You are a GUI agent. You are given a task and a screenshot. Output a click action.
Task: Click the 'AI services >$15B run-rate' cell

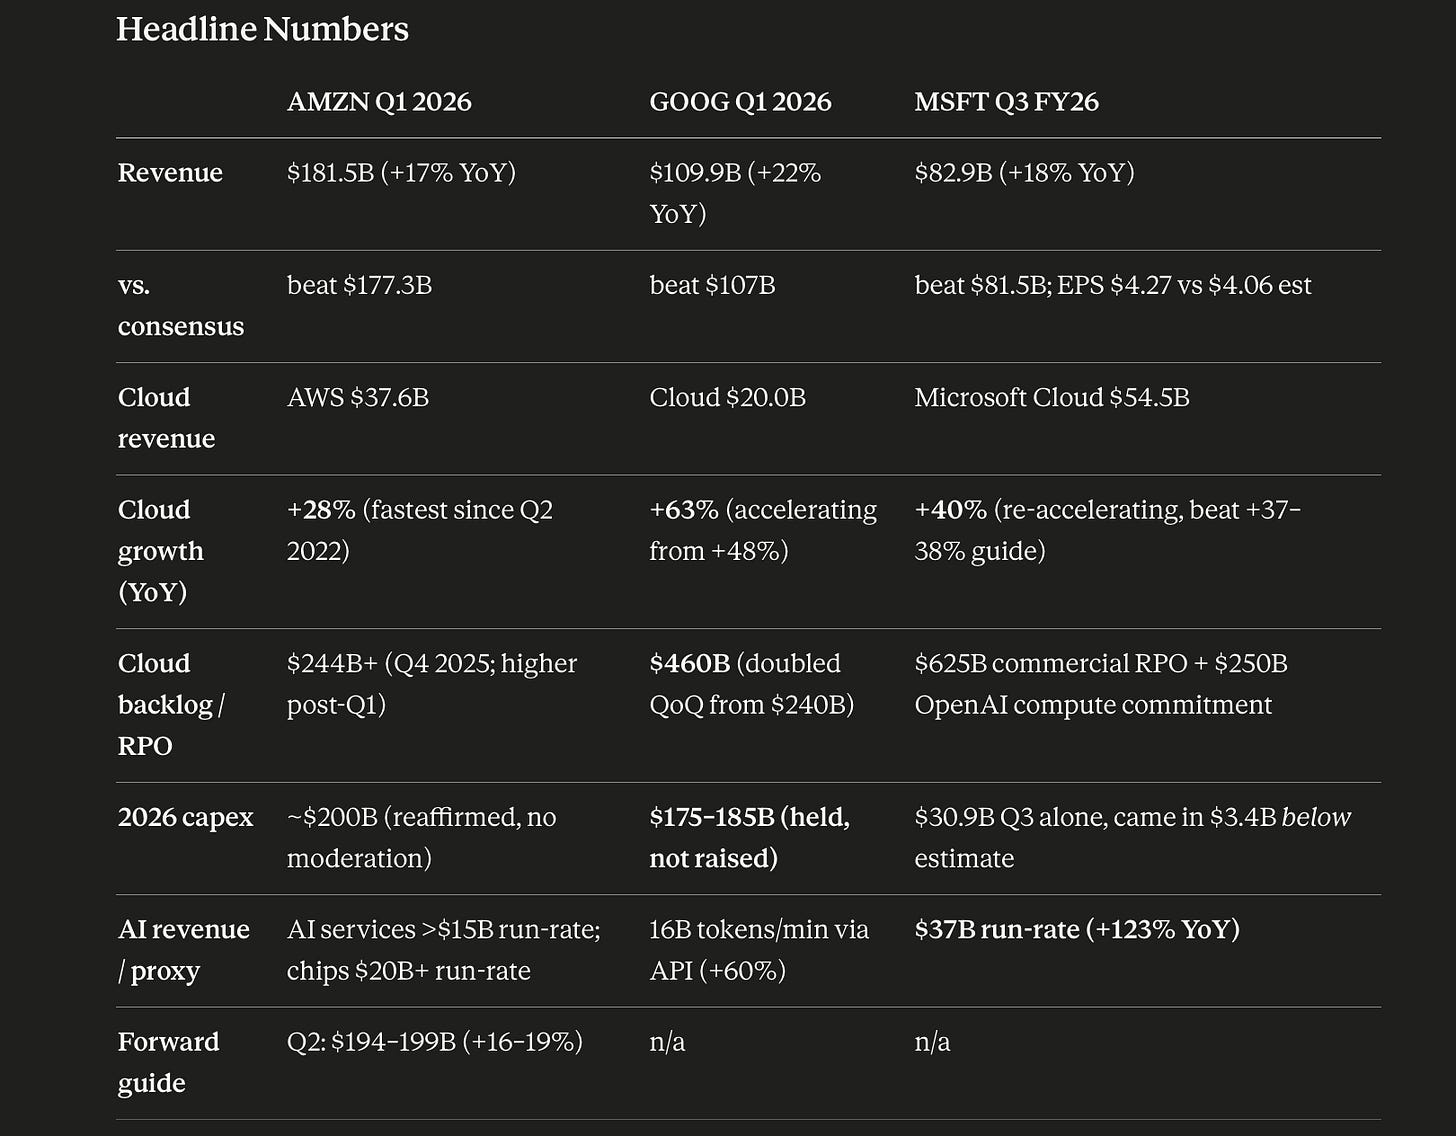point(444,950)
